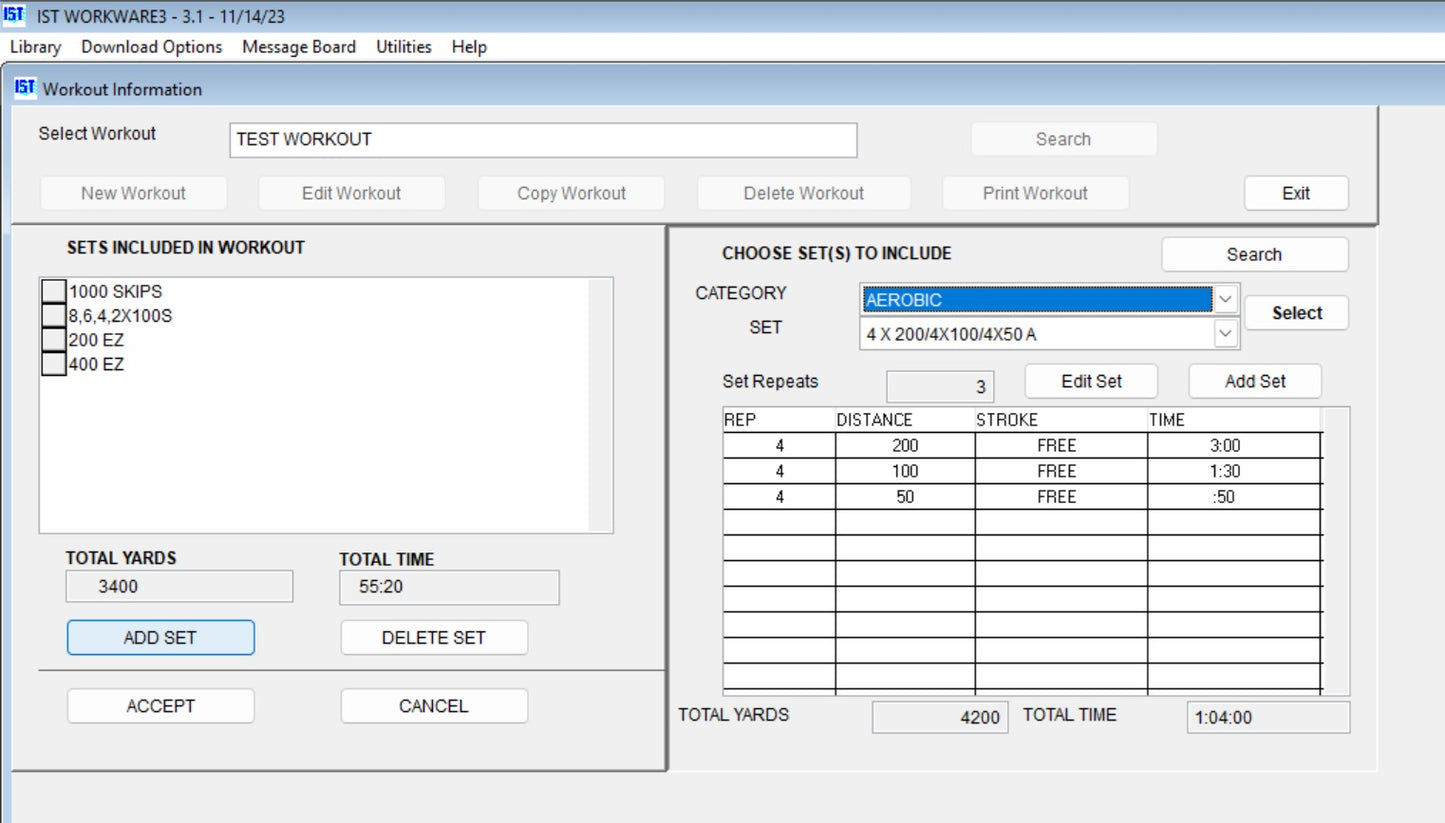
Task: Open the Help menu
Action: pos(469,47)
